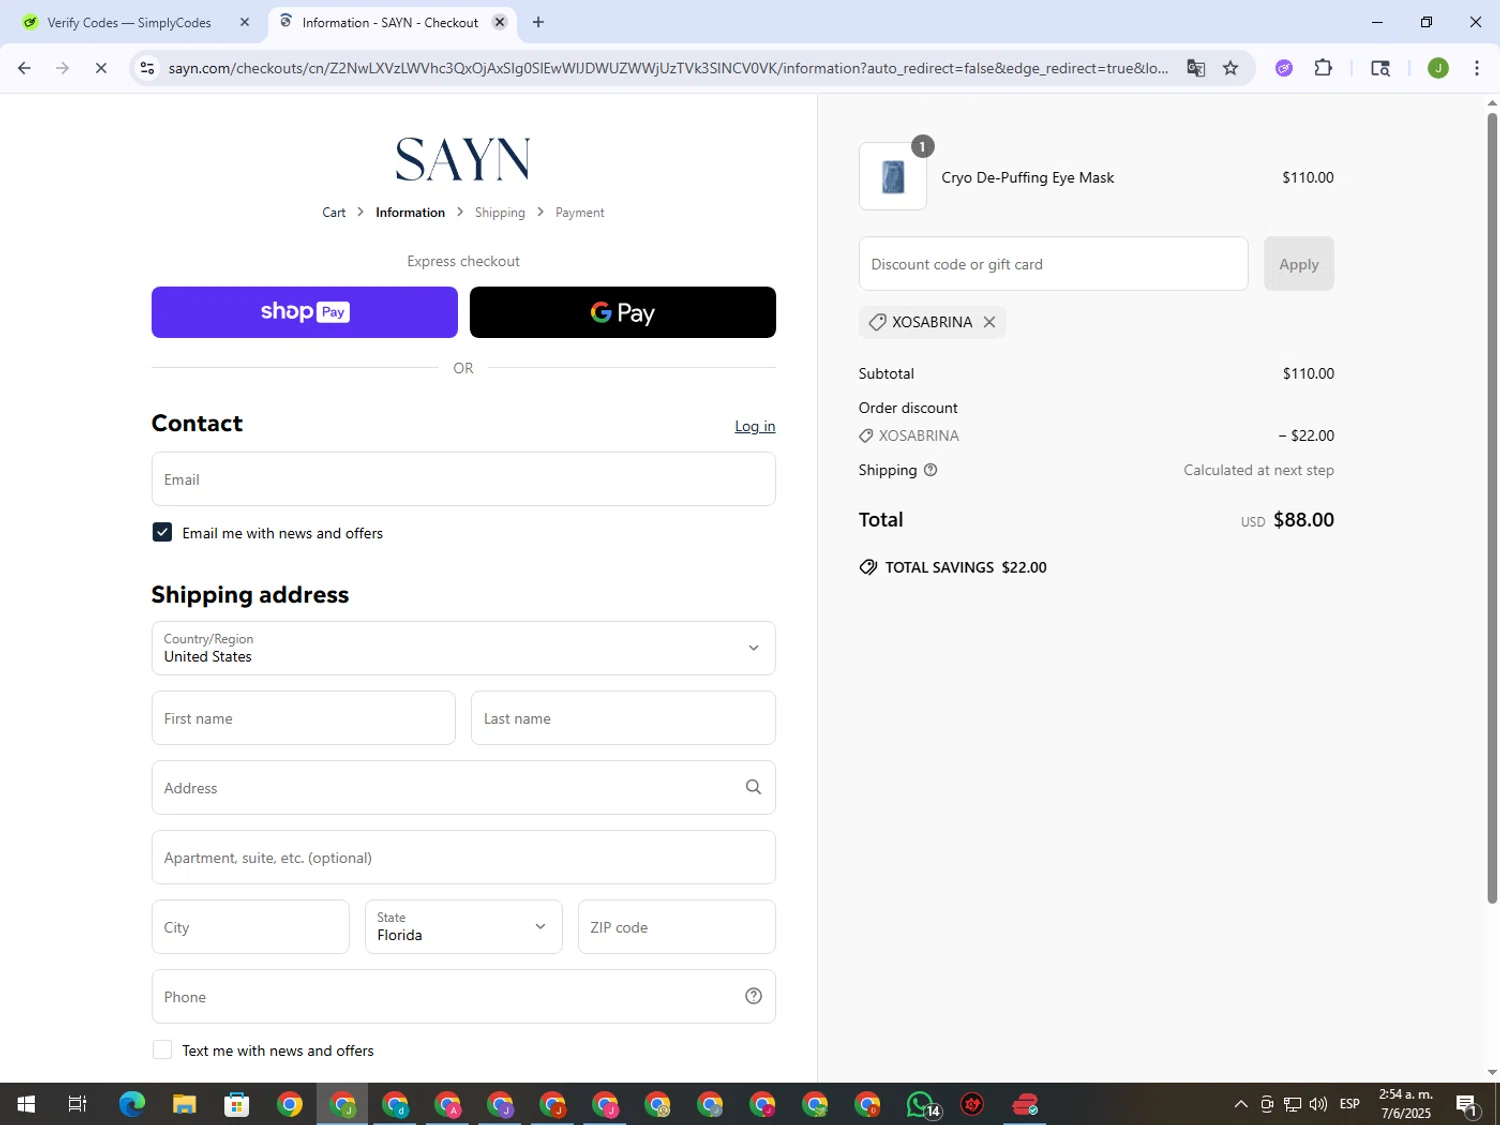
Task: Click the Information breadcrumb step
Action: (x=410, y=212)
